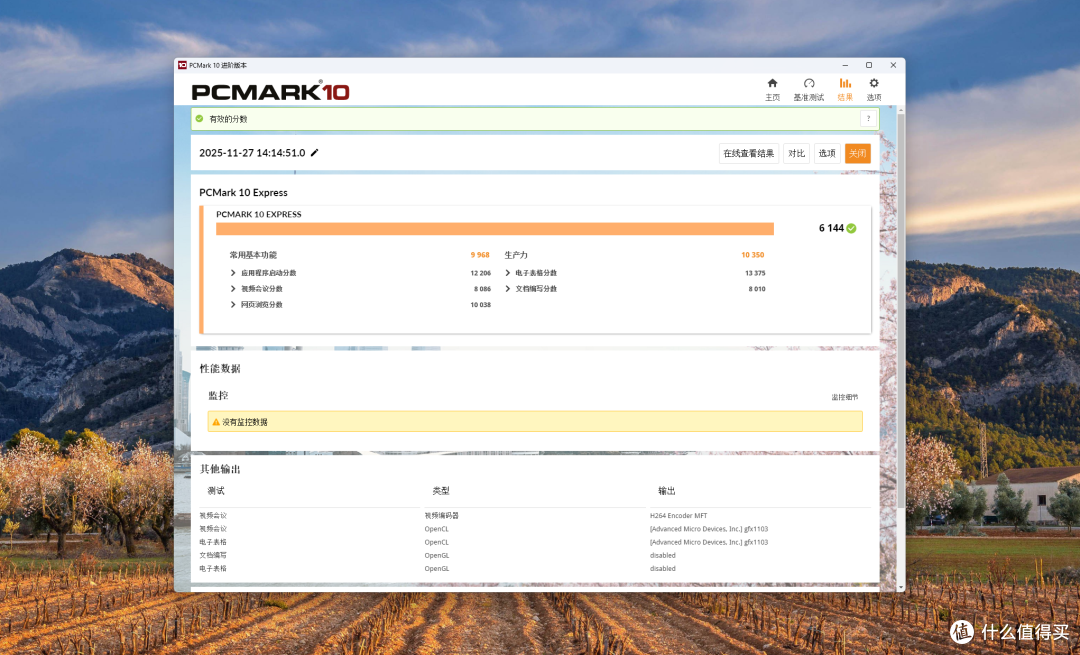Click the question mark help button
The height and width of the screenshot is (655, 1080).
point(869,118)
